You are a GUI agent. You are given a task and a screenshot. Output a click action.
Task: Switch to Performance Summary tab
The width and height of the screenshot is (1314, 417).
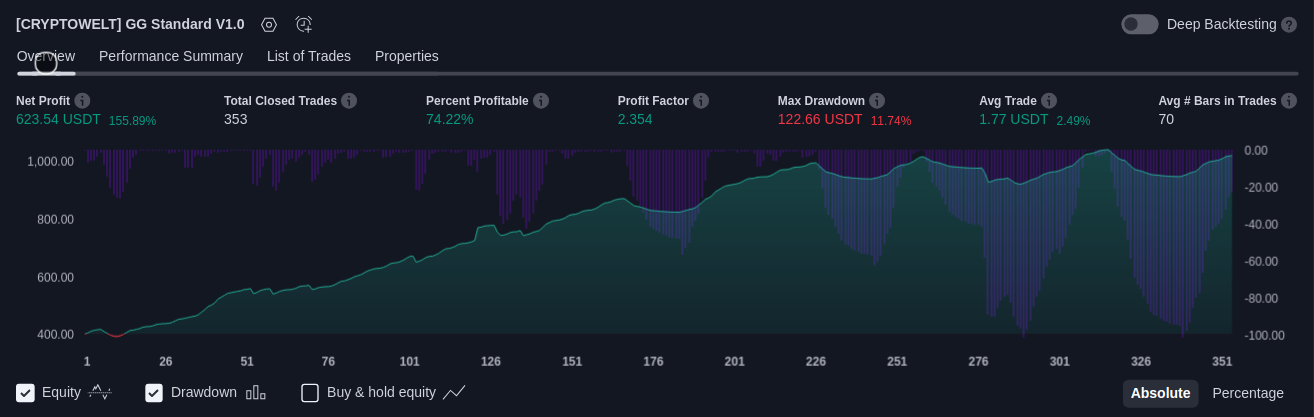(171, 56)
